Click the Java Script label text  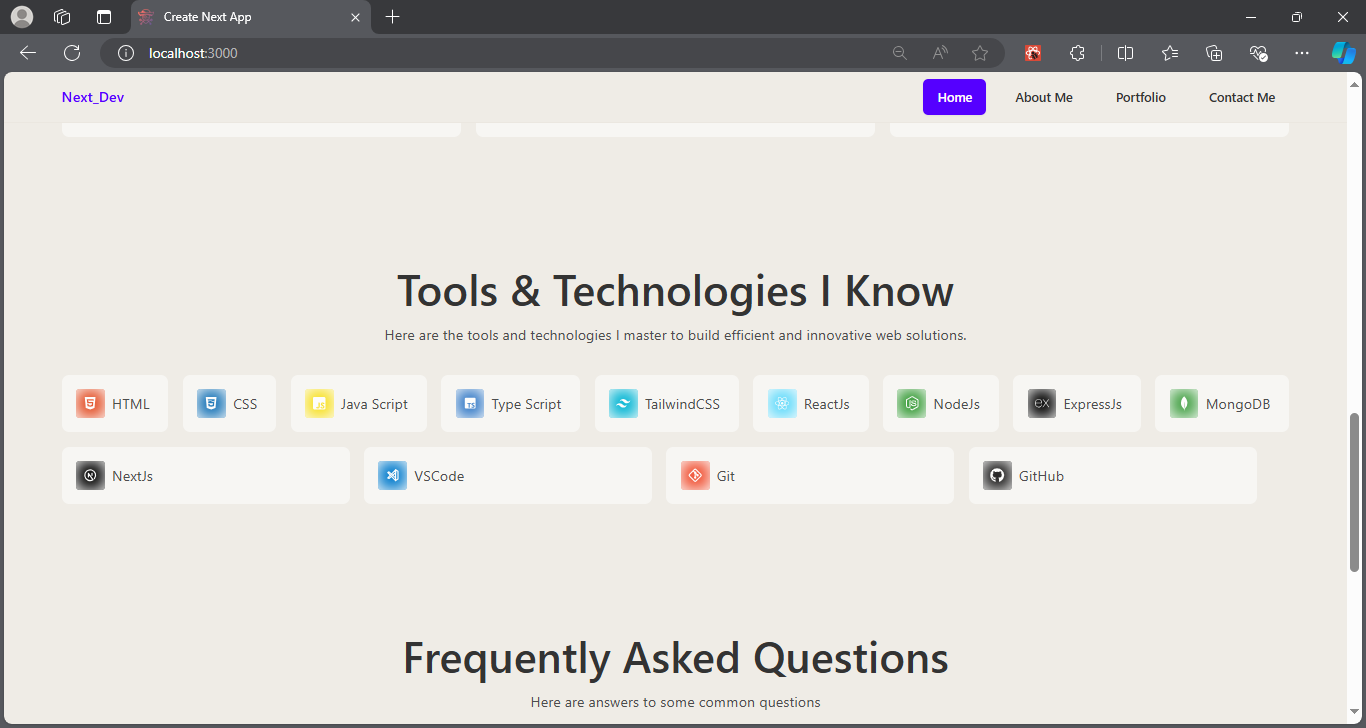pyautogui.click(x=374, y=404)
